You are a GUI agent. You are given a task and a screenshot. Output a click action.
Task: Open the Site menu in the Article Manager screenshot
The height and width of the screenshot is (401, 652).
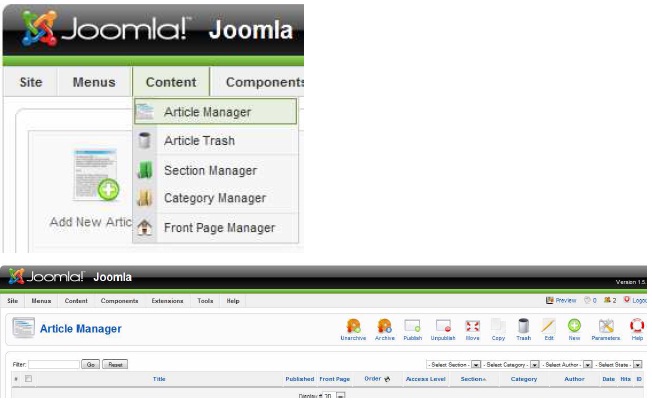12,301
